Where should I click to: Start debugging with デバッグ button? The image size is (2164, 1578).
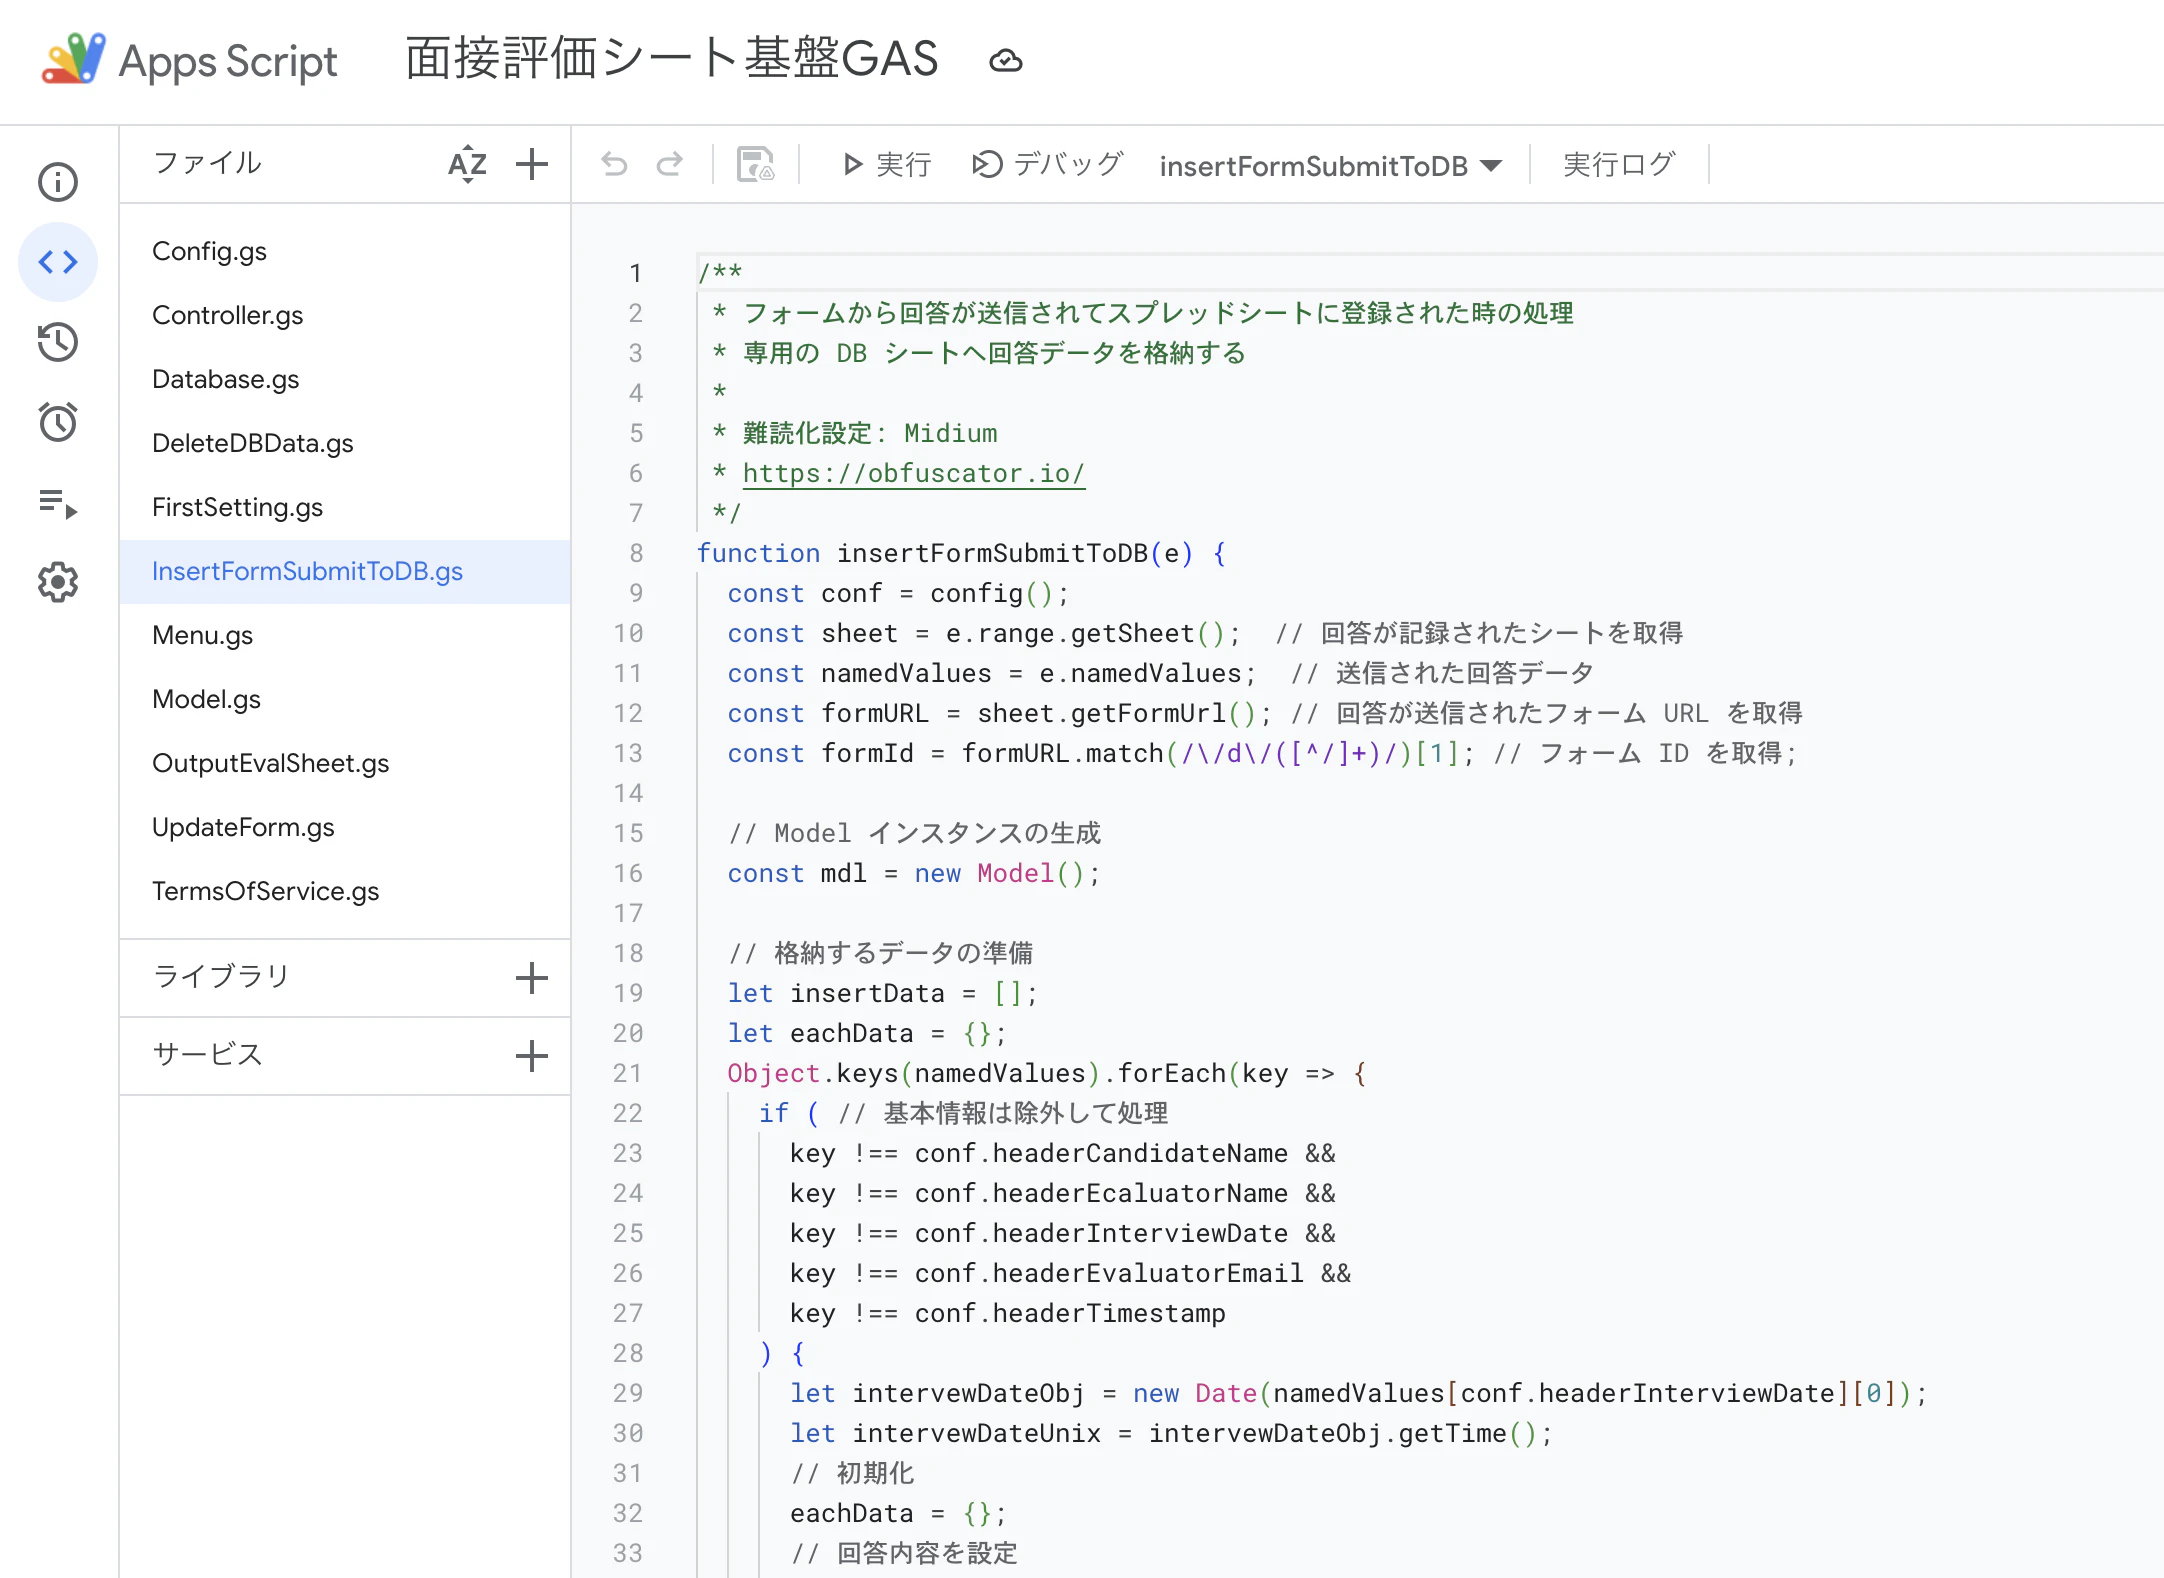click(x=1048, y=164)
